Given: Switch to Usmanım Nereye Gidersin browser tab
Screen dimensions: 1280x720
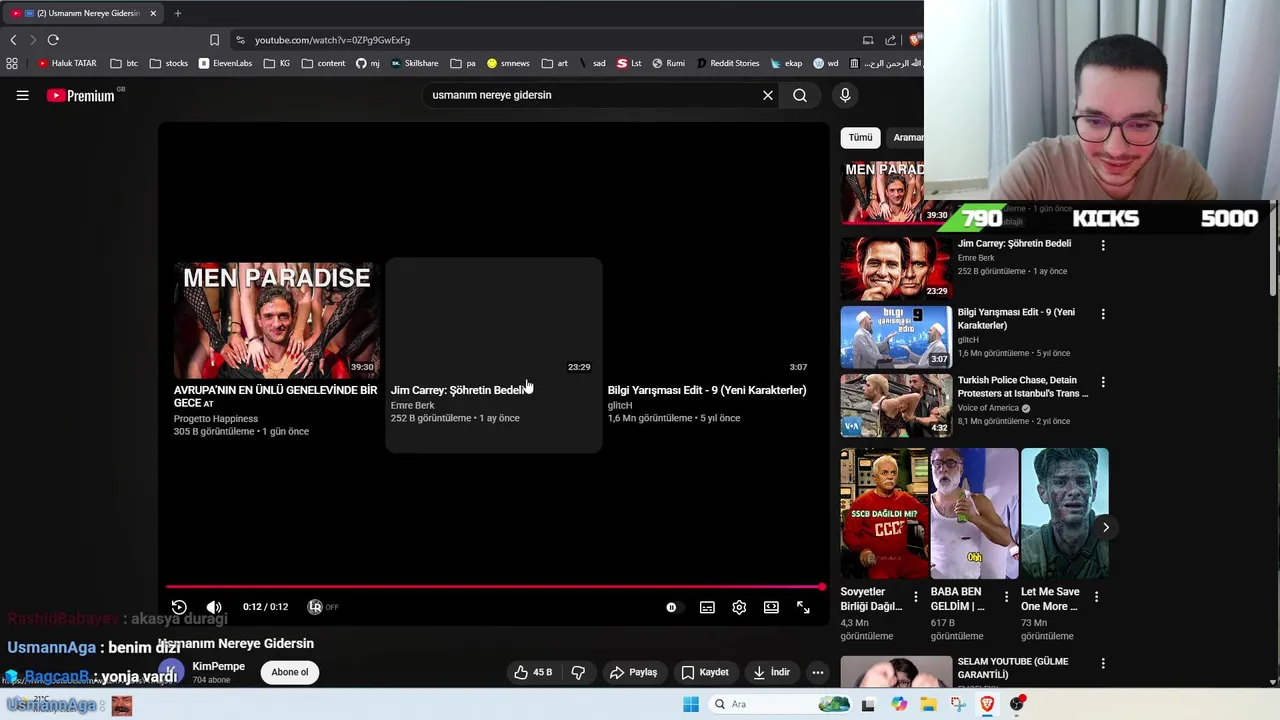Looking at the screenshot, I should [85, 13].
